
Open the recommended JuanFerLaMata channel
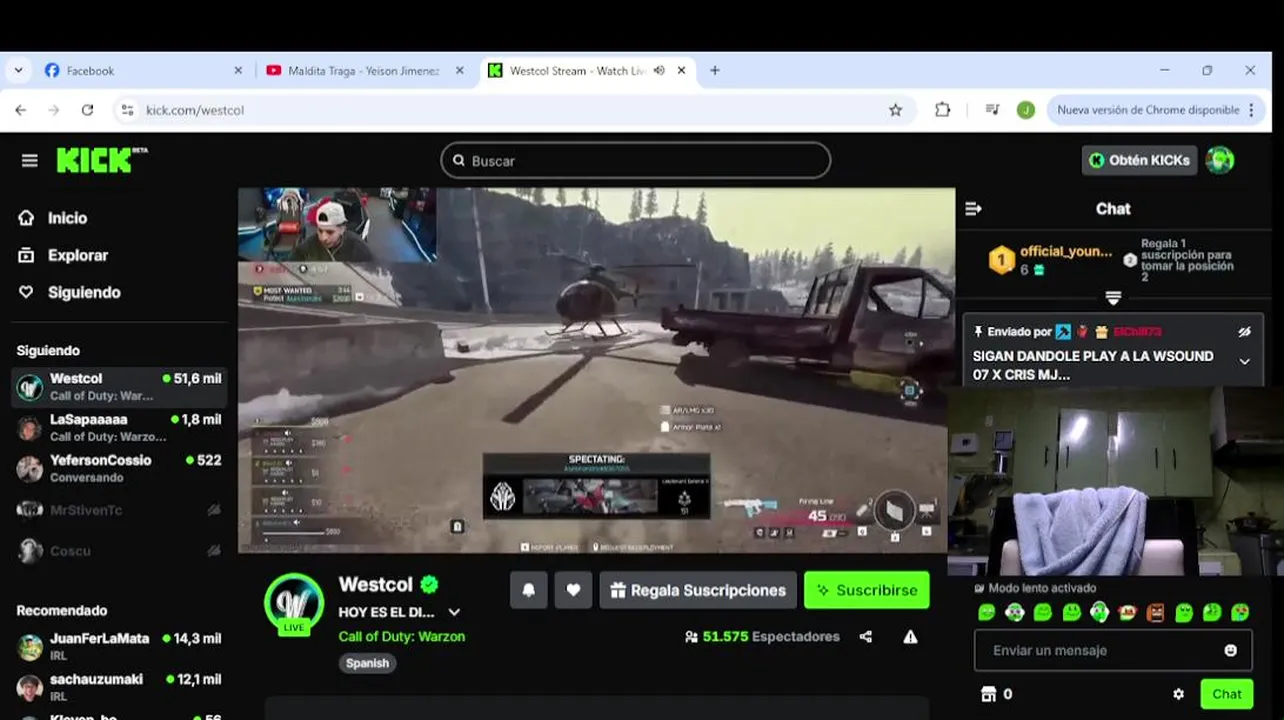tap(119, 646)
